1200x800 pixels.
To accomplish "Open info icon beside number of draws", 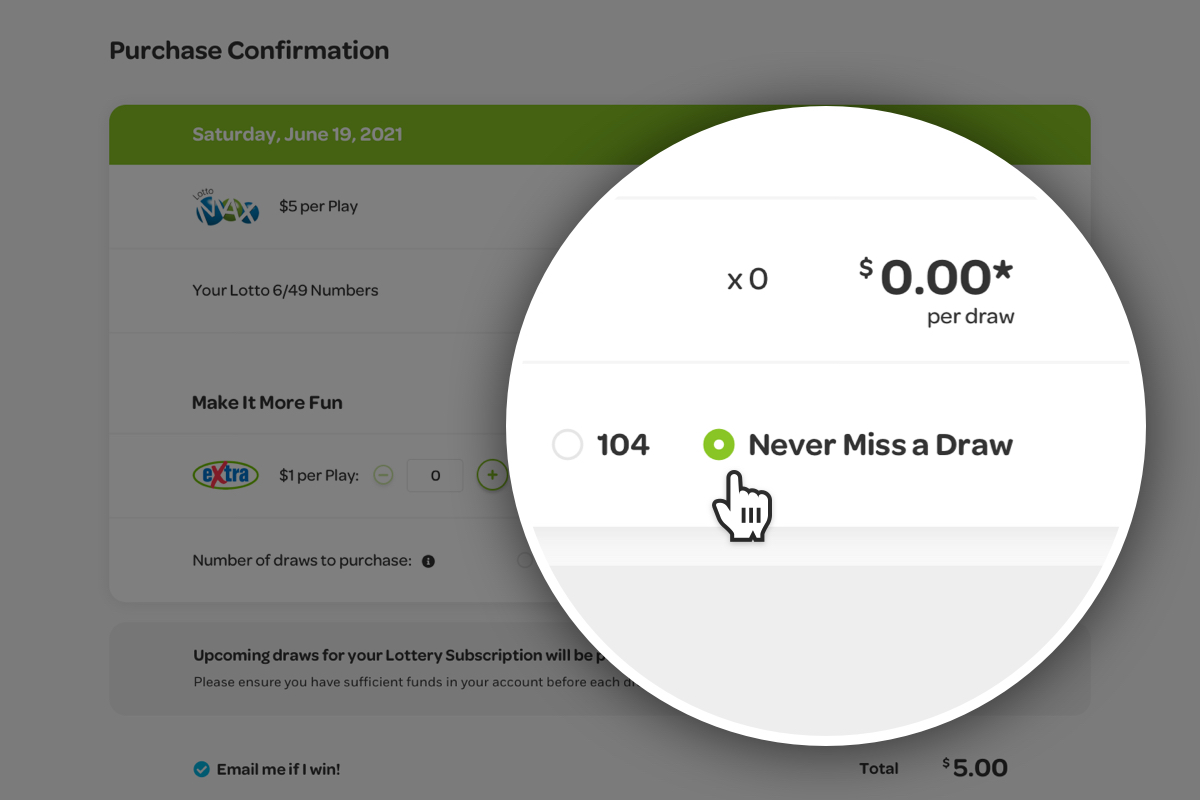I will 428,561.
